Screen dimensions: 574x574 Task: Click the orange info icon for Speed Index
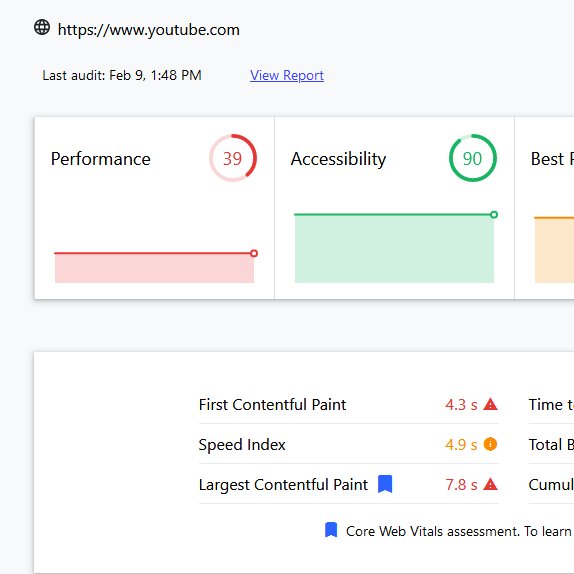tap(490, 444)
